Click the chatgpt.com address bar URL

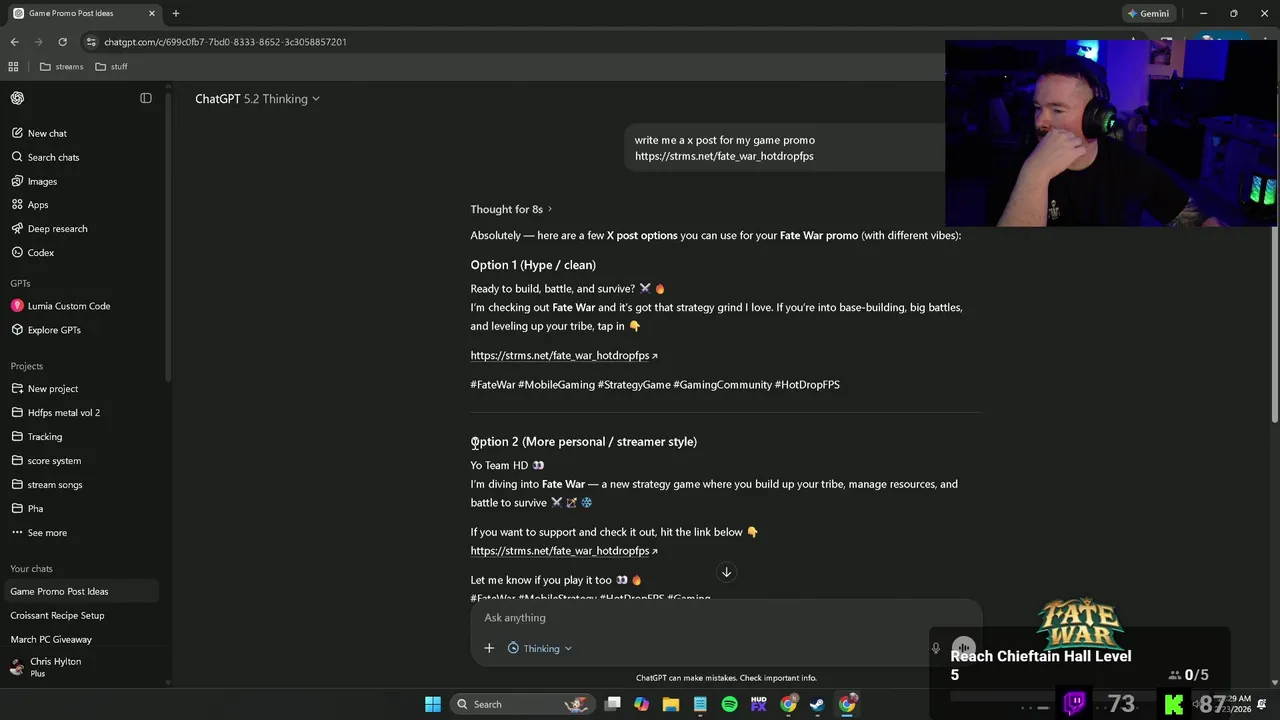point(225,42)
